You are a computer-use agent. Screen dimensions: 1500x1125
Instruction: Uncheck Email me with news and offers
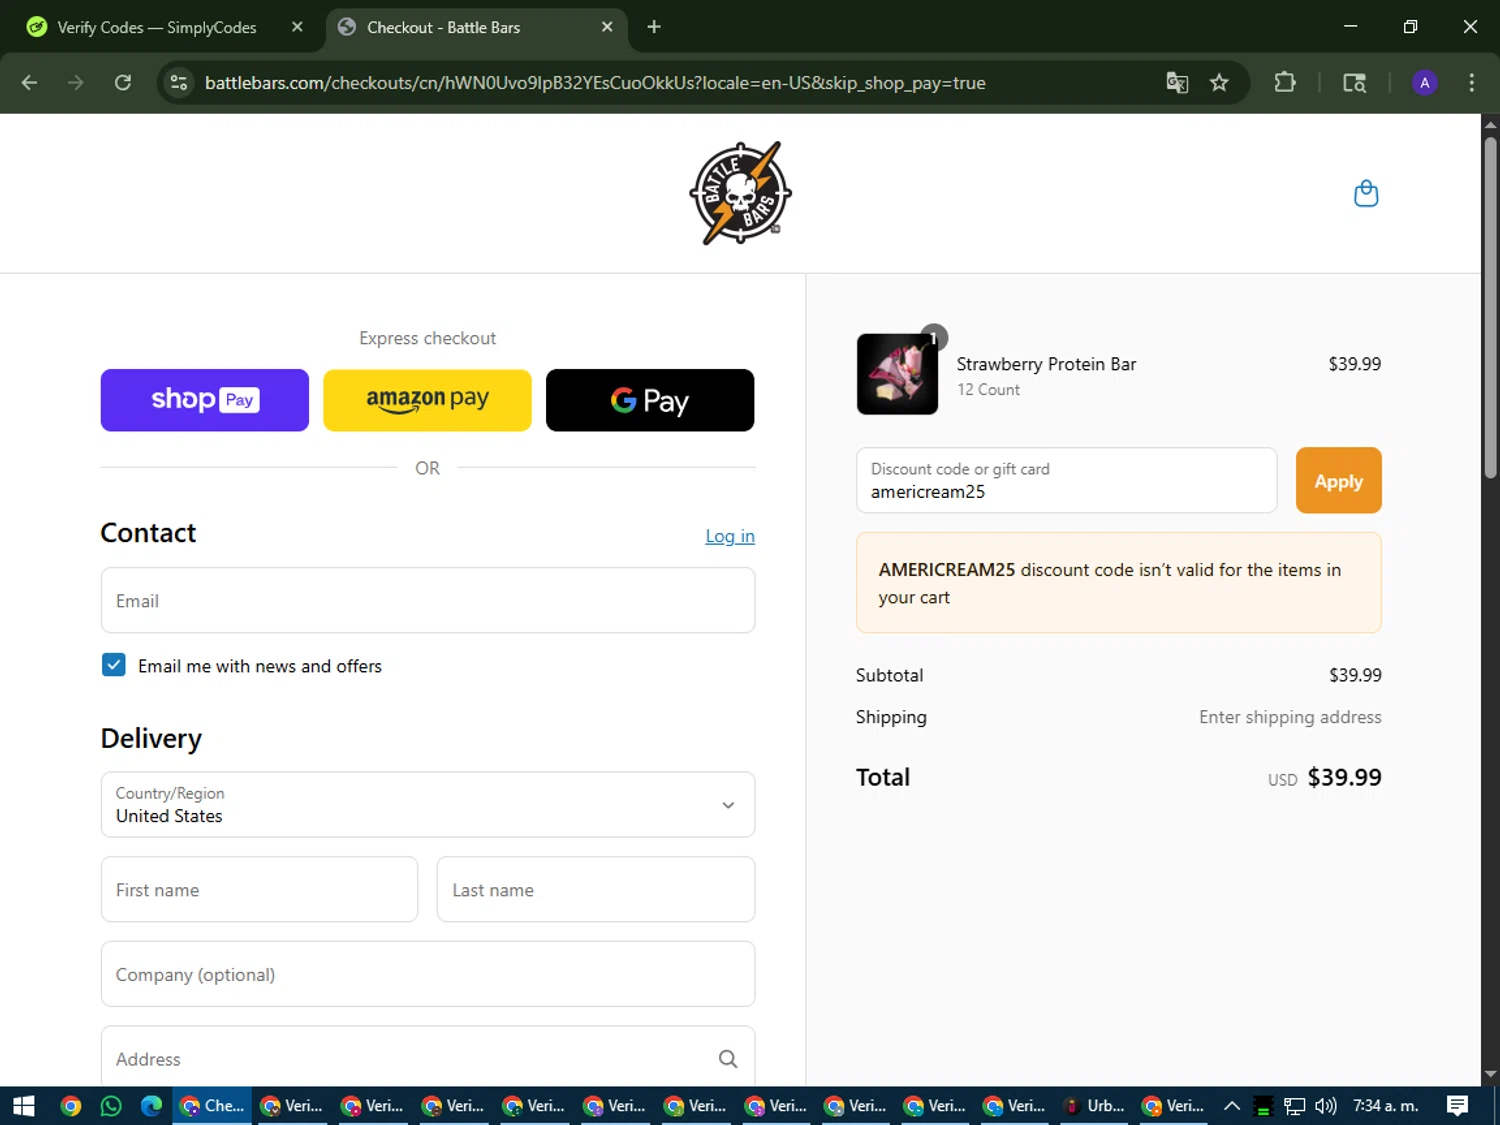click(x=114, y=665)
